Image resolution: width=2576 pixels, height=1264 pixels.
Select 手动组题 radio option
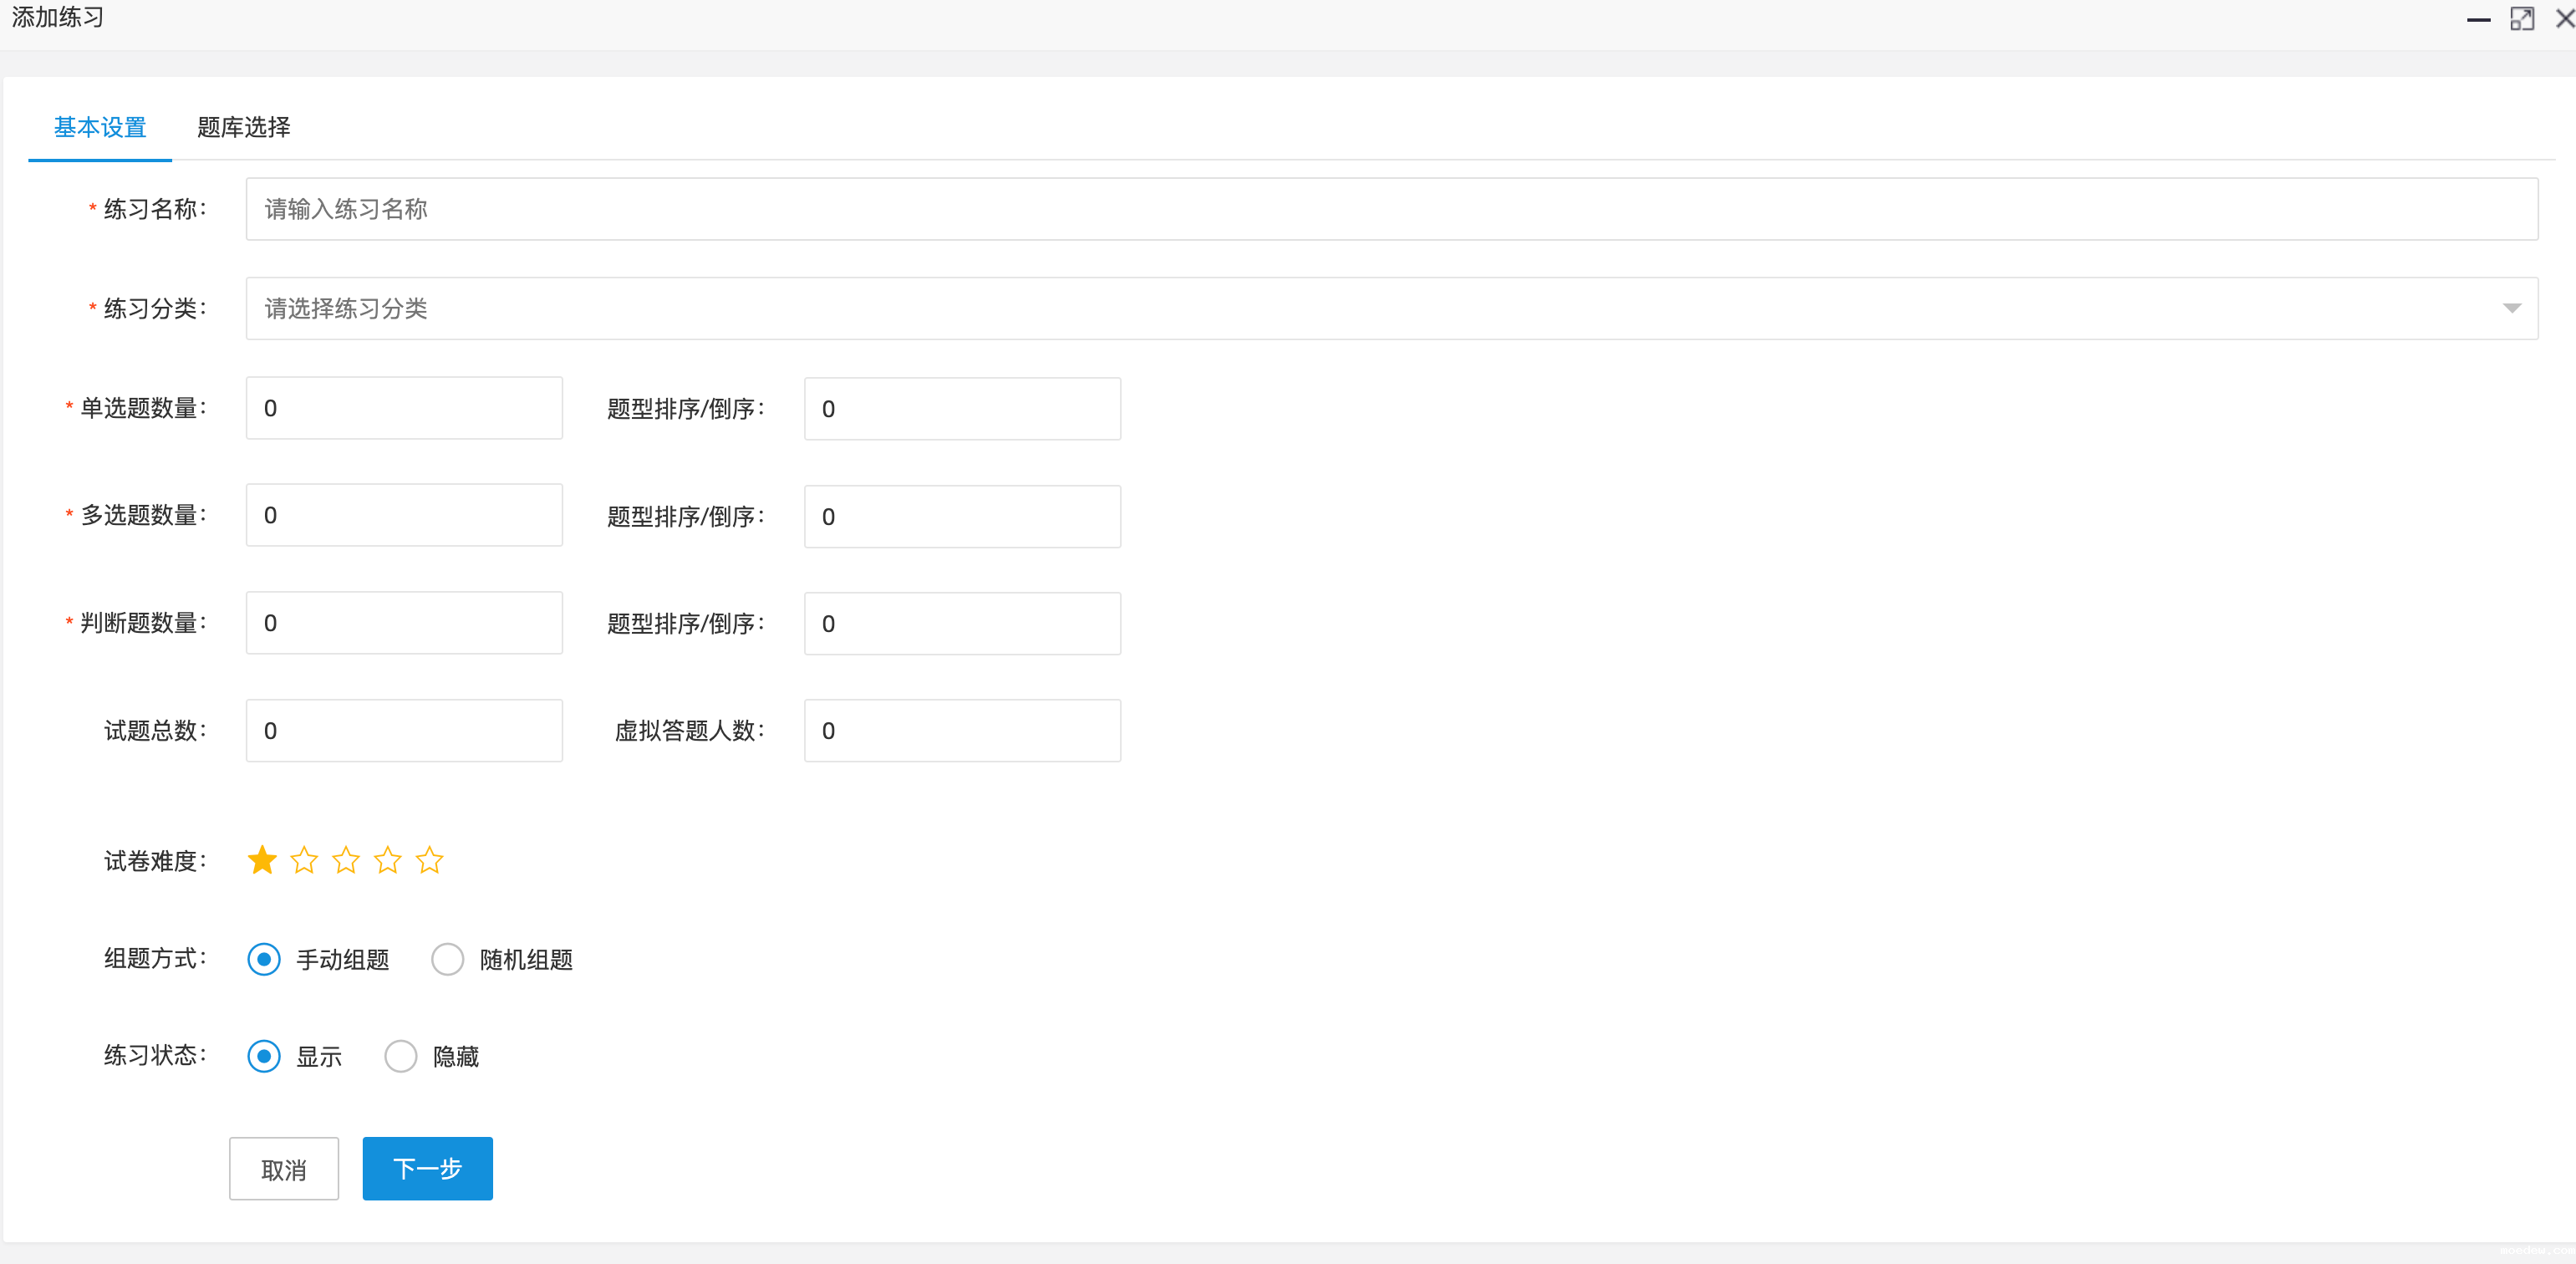264,959
